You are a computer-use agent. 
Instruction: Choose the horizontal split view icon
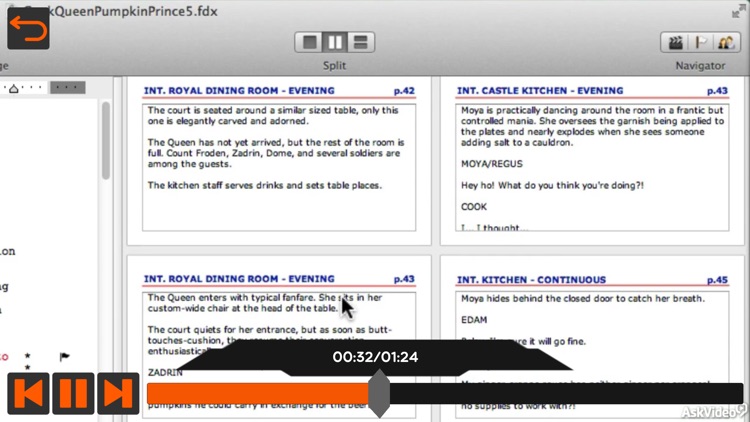pos(360,43)
